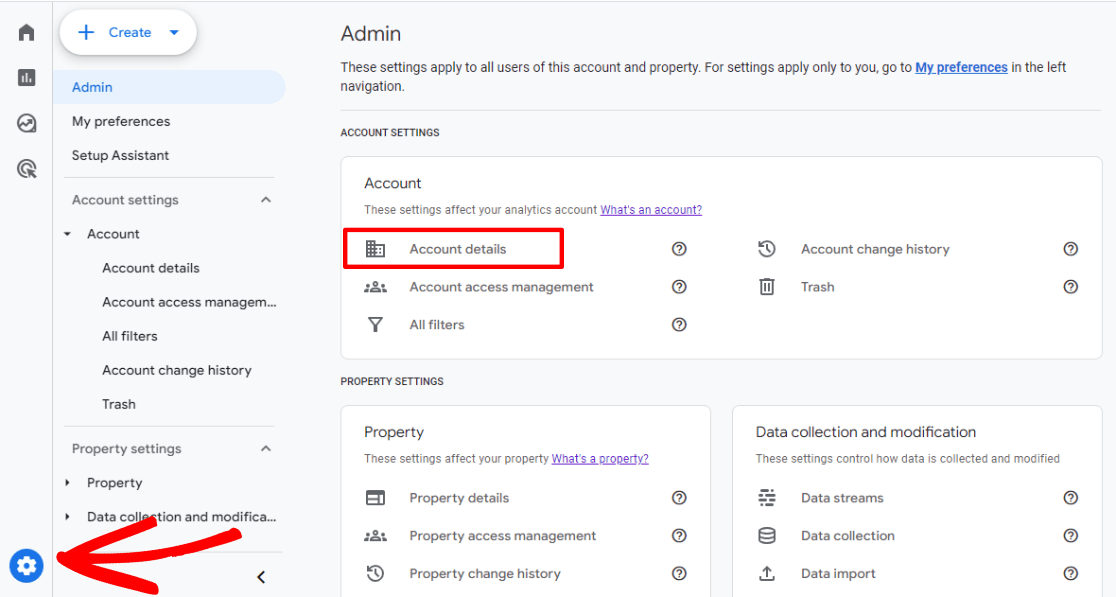Open Data import label
This screenshot has width=1116, height=597.
coord(838,574)
